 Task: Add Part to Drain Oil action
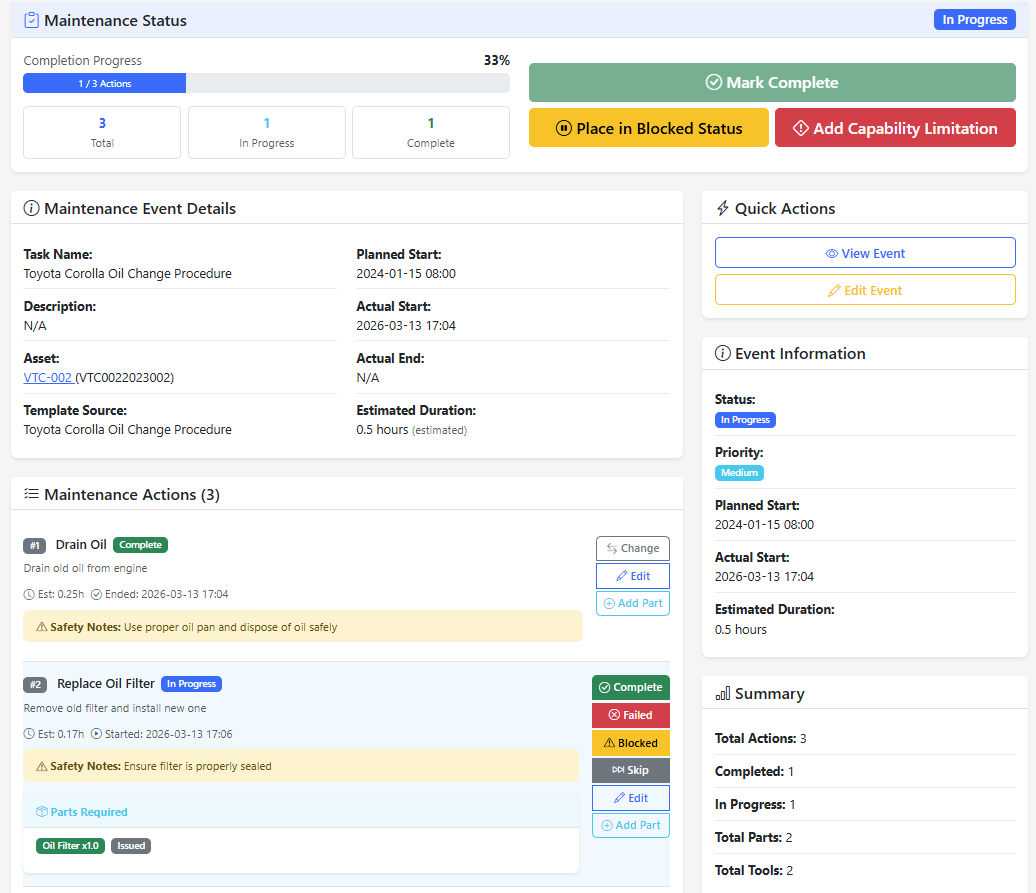coord(632,603)
